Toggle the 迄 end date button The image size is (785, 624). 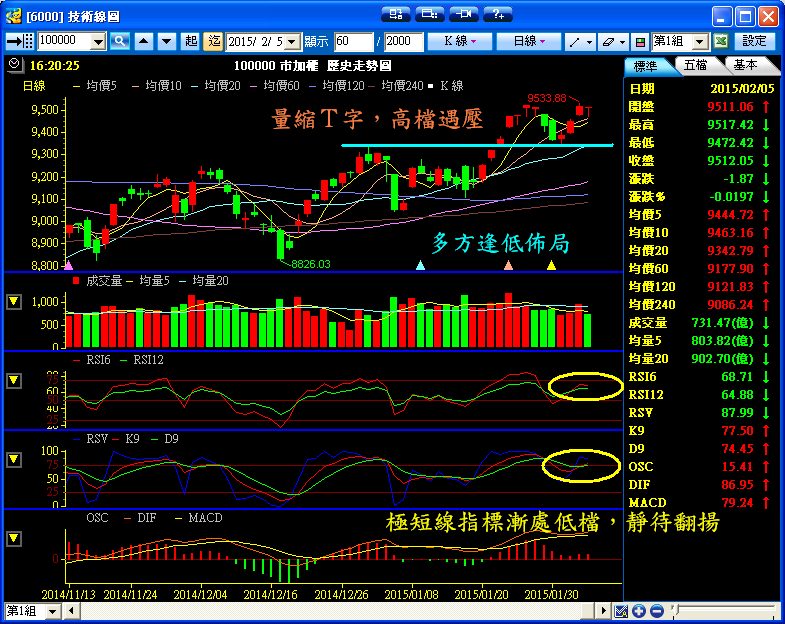(x=213, y=41)
